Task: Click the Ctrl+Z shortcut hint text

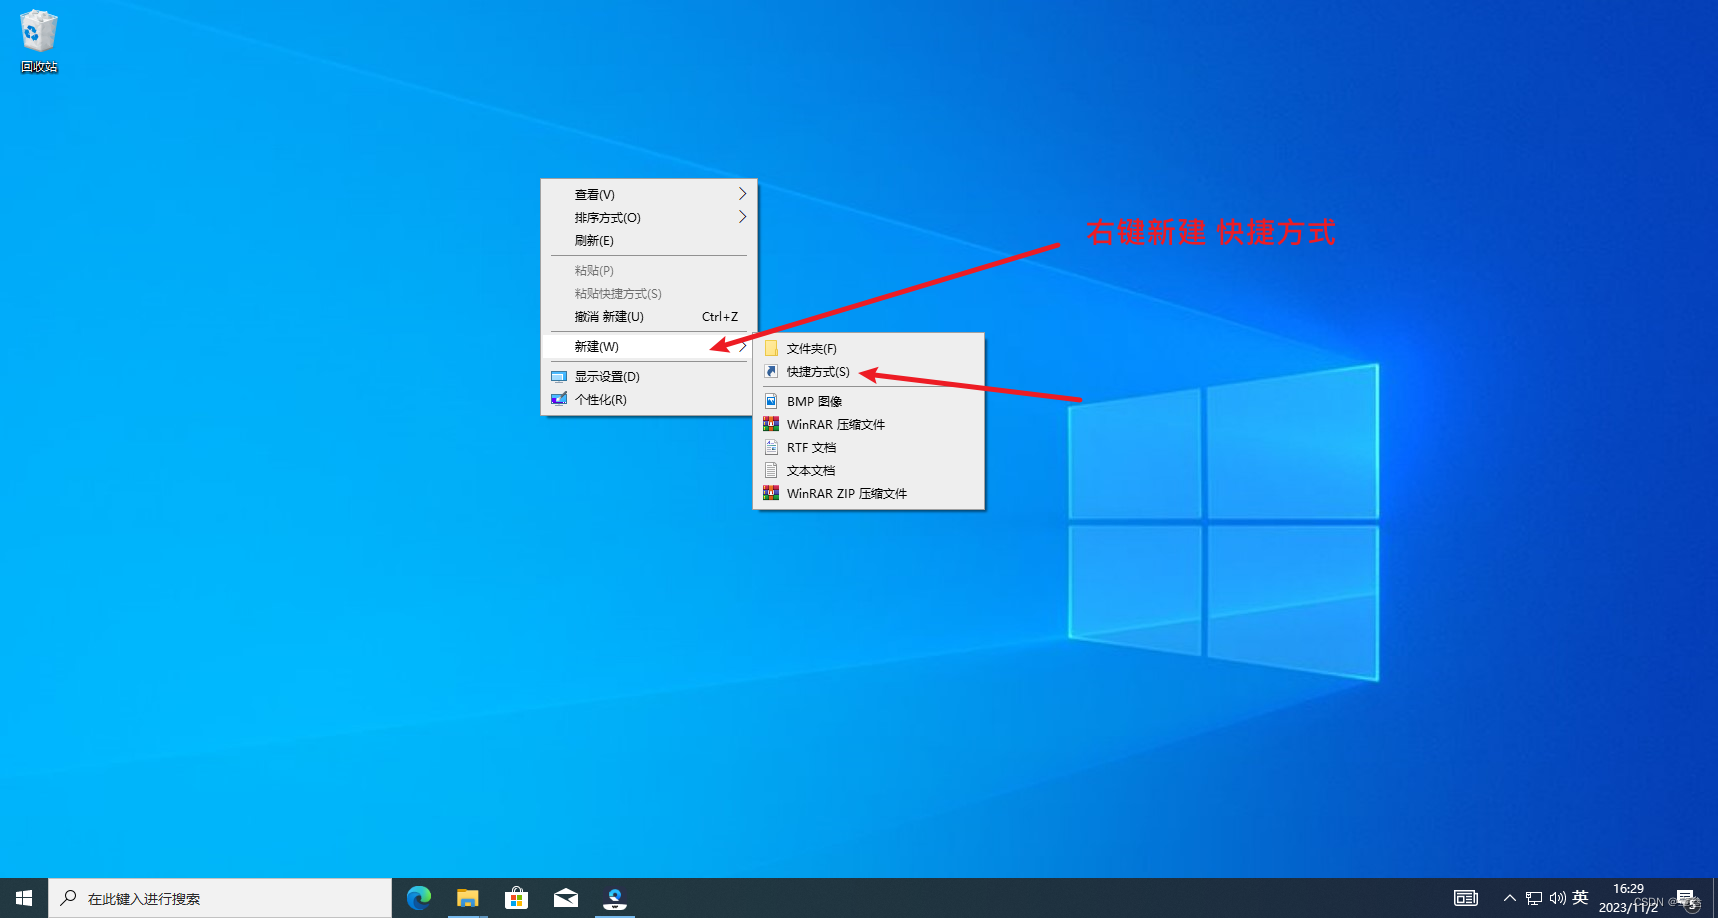Action: point(720,316)
